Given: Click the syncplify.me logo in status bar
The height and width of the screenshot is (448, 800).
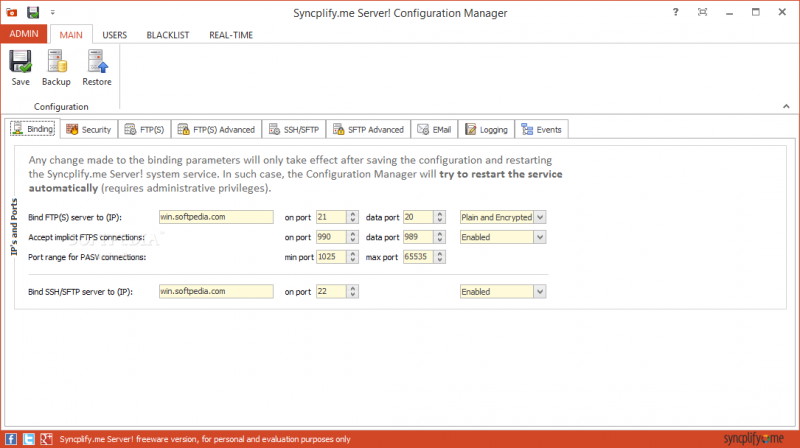Looking at the screenshot, I should click(x=753, y=438).
